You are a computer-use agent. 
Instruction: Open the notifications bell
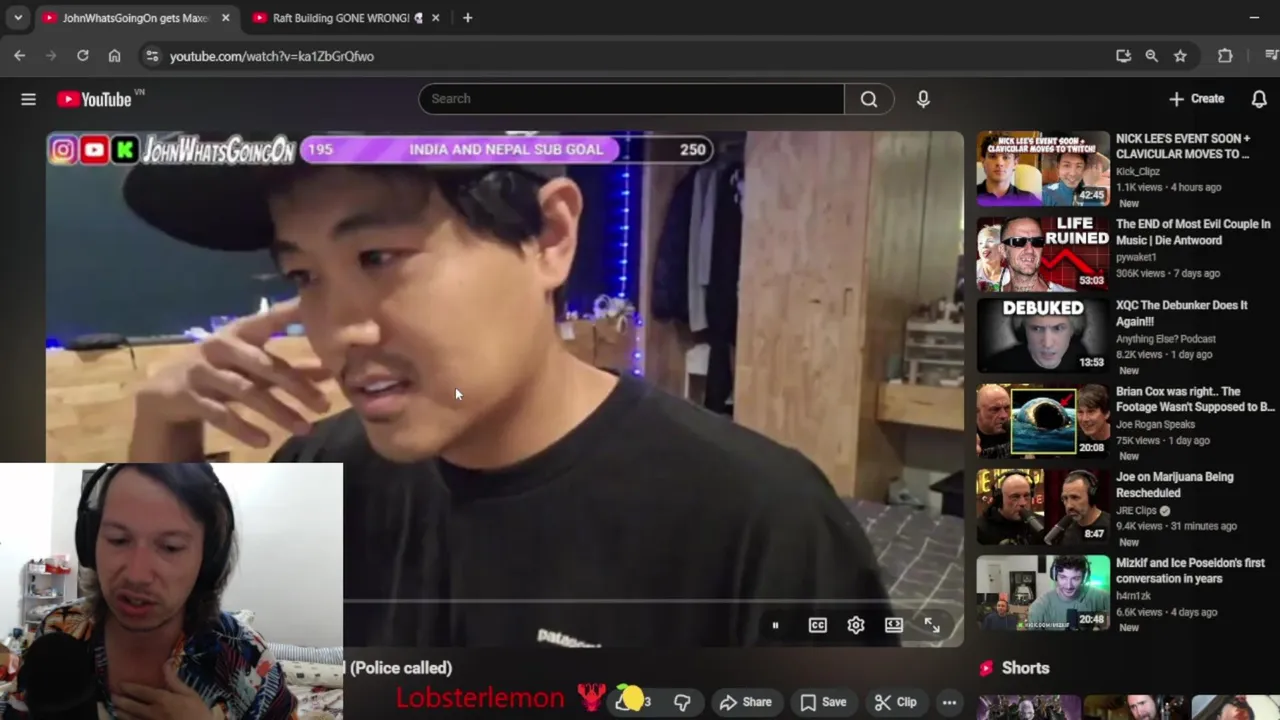pos(1259,99)
